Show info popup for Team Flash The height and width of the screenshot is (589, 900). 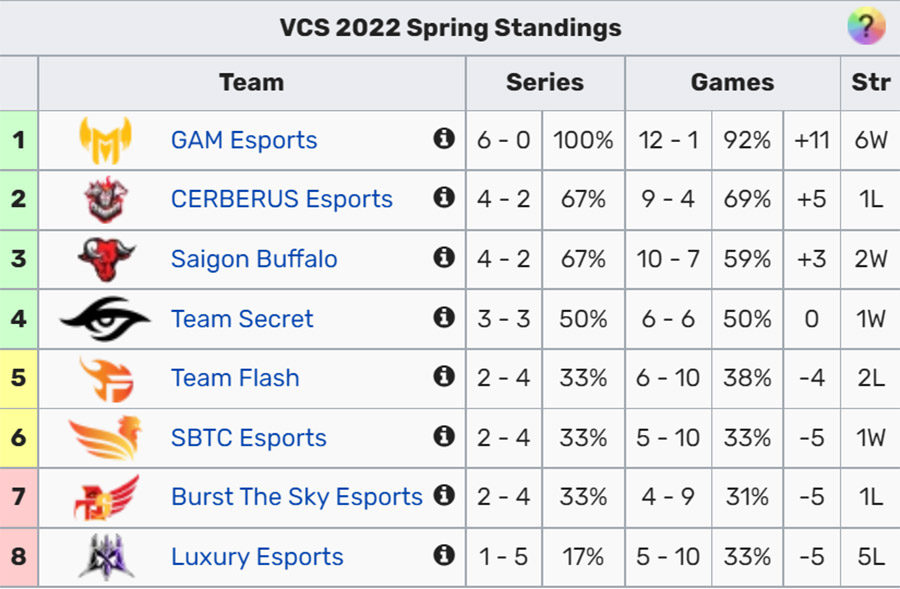444,377
